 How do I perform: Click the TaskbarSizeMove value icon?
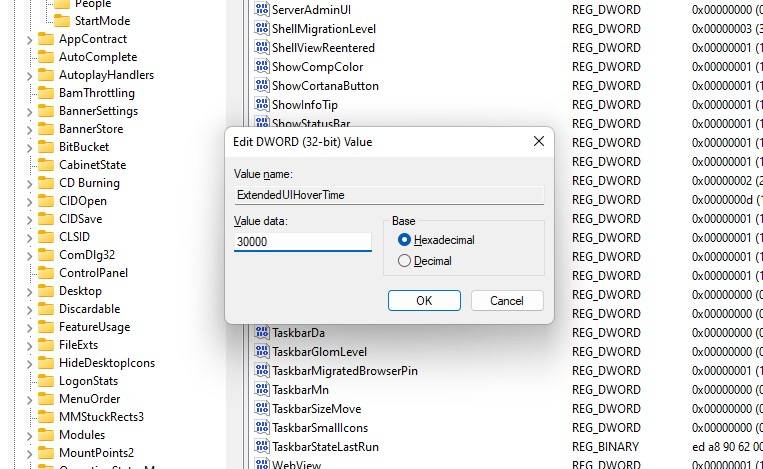(262, 408)
